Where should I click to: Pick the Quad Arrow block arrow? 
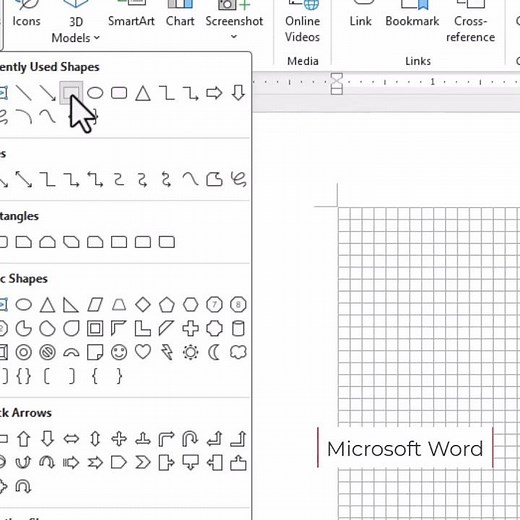[x=119, y=439]
